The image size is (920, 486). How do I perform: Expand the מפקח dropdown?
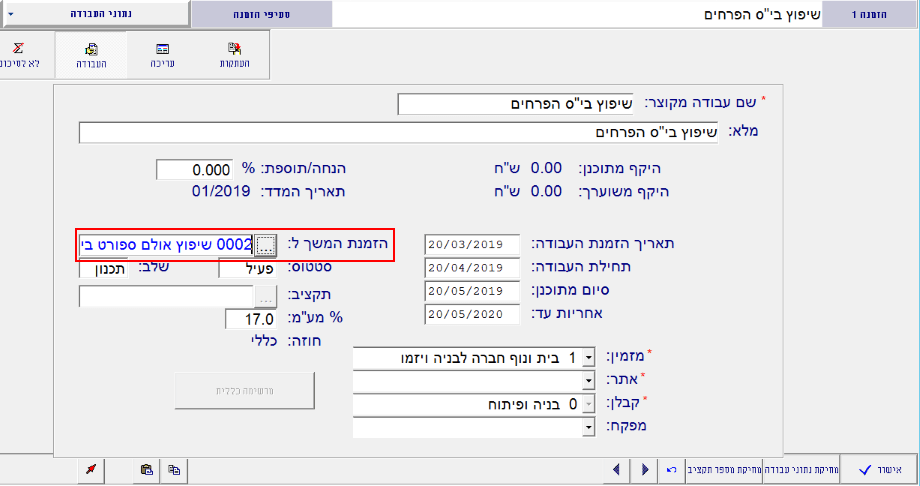(588, 428)
